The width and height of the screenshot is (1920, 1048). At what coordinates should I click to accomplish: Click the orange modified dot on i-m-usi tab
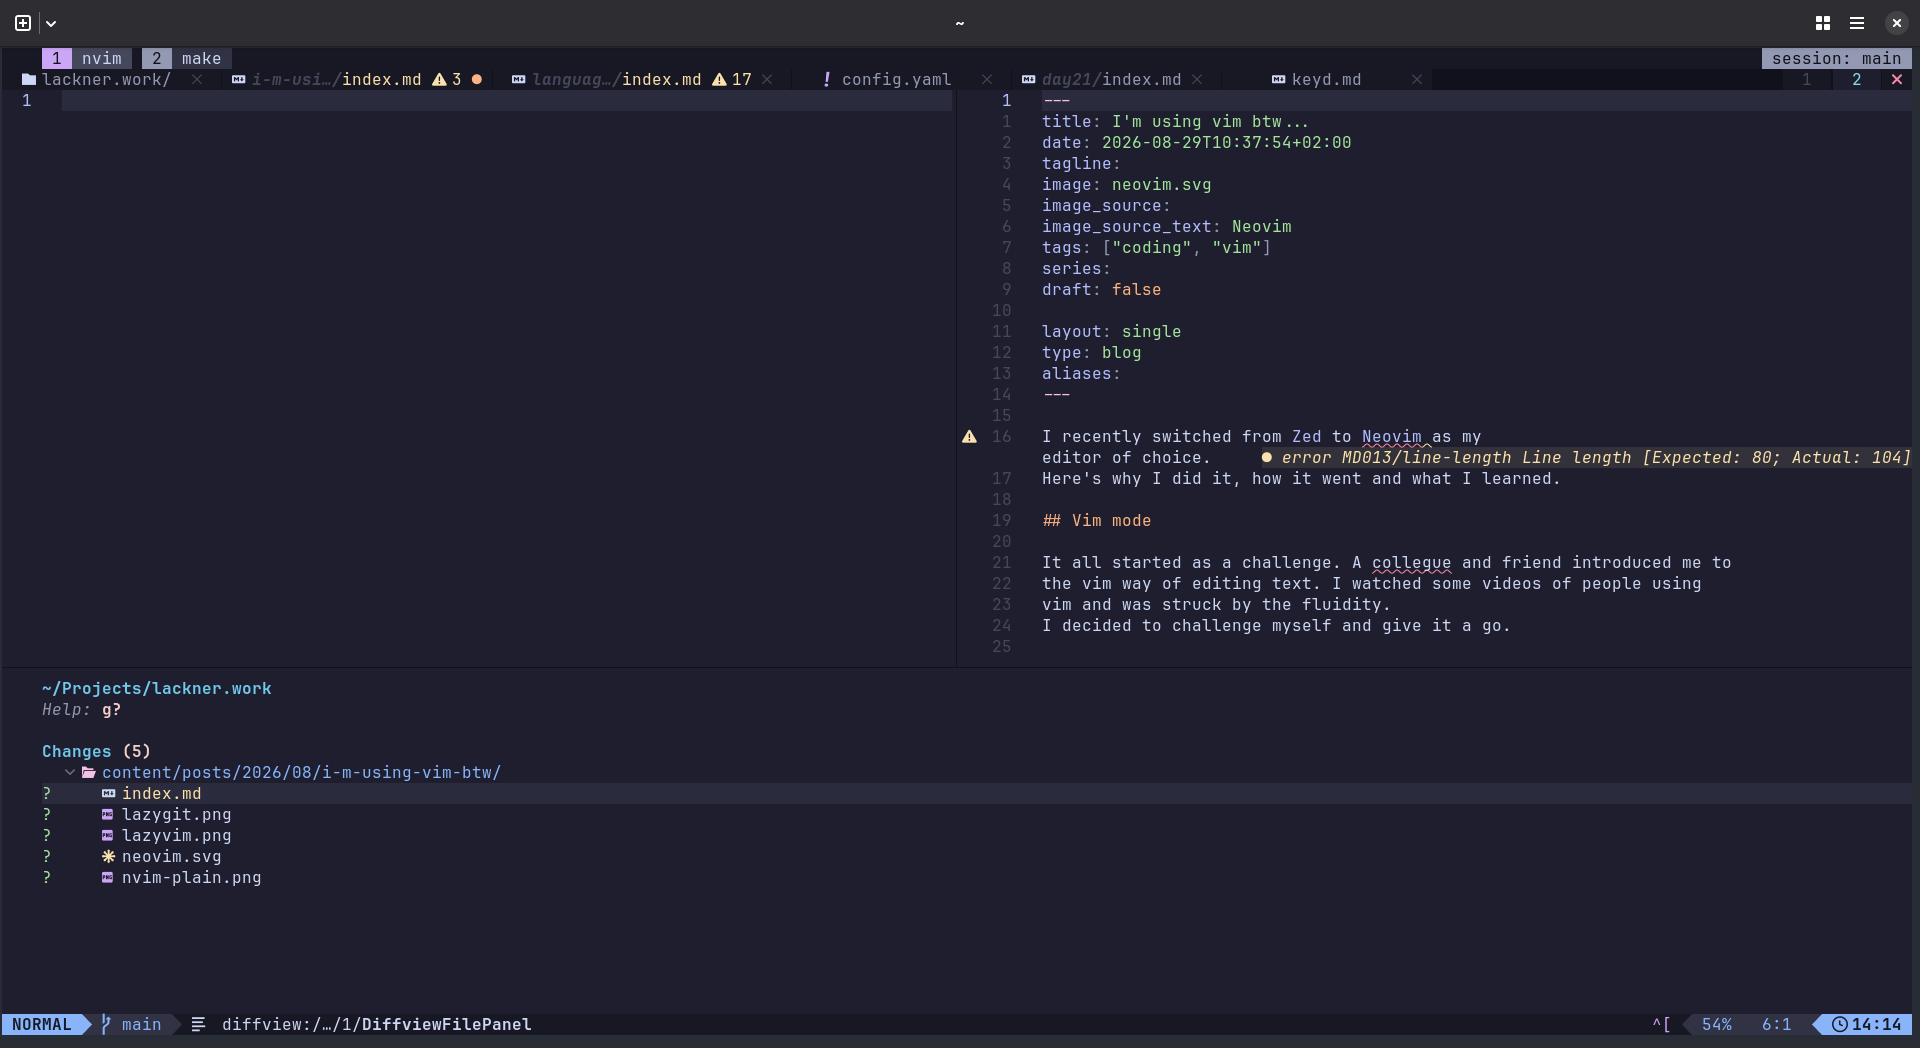pyautogui.click(x=477, y=79)
